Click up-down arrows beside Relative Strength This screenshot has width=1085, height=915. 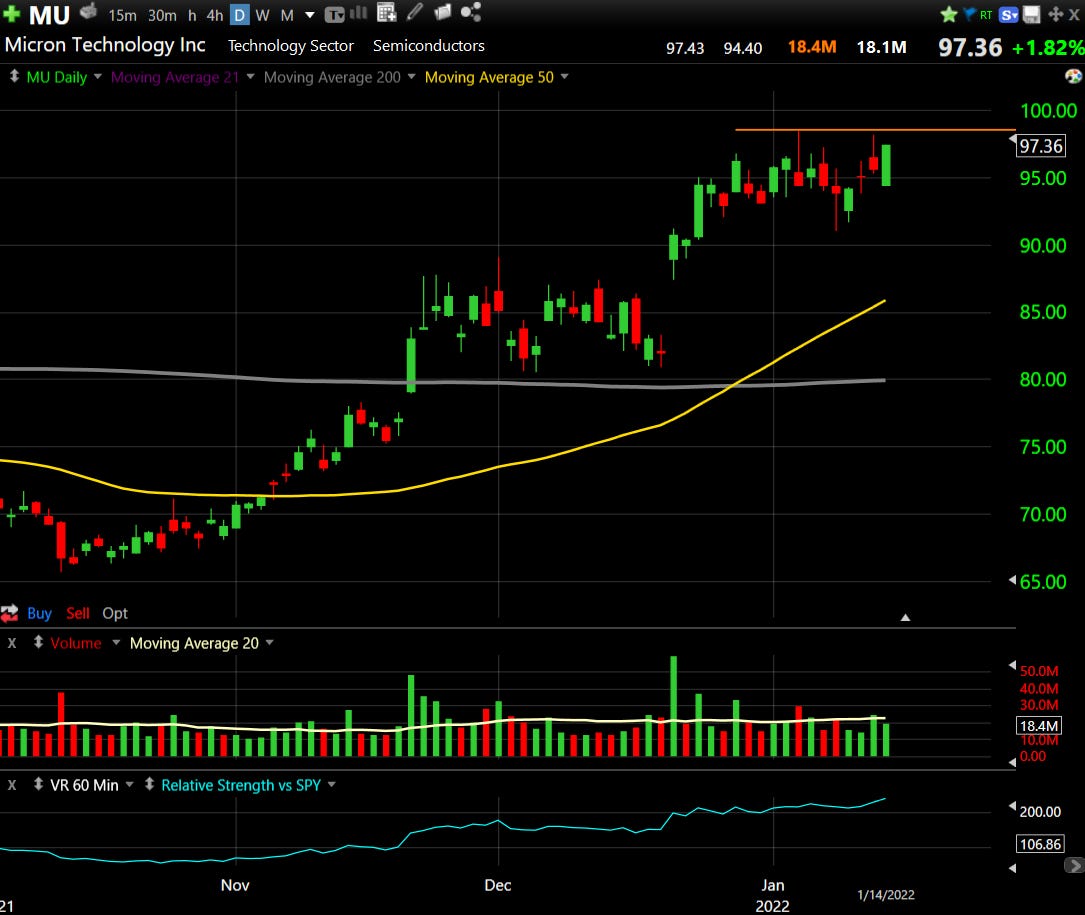click(149, 784)
